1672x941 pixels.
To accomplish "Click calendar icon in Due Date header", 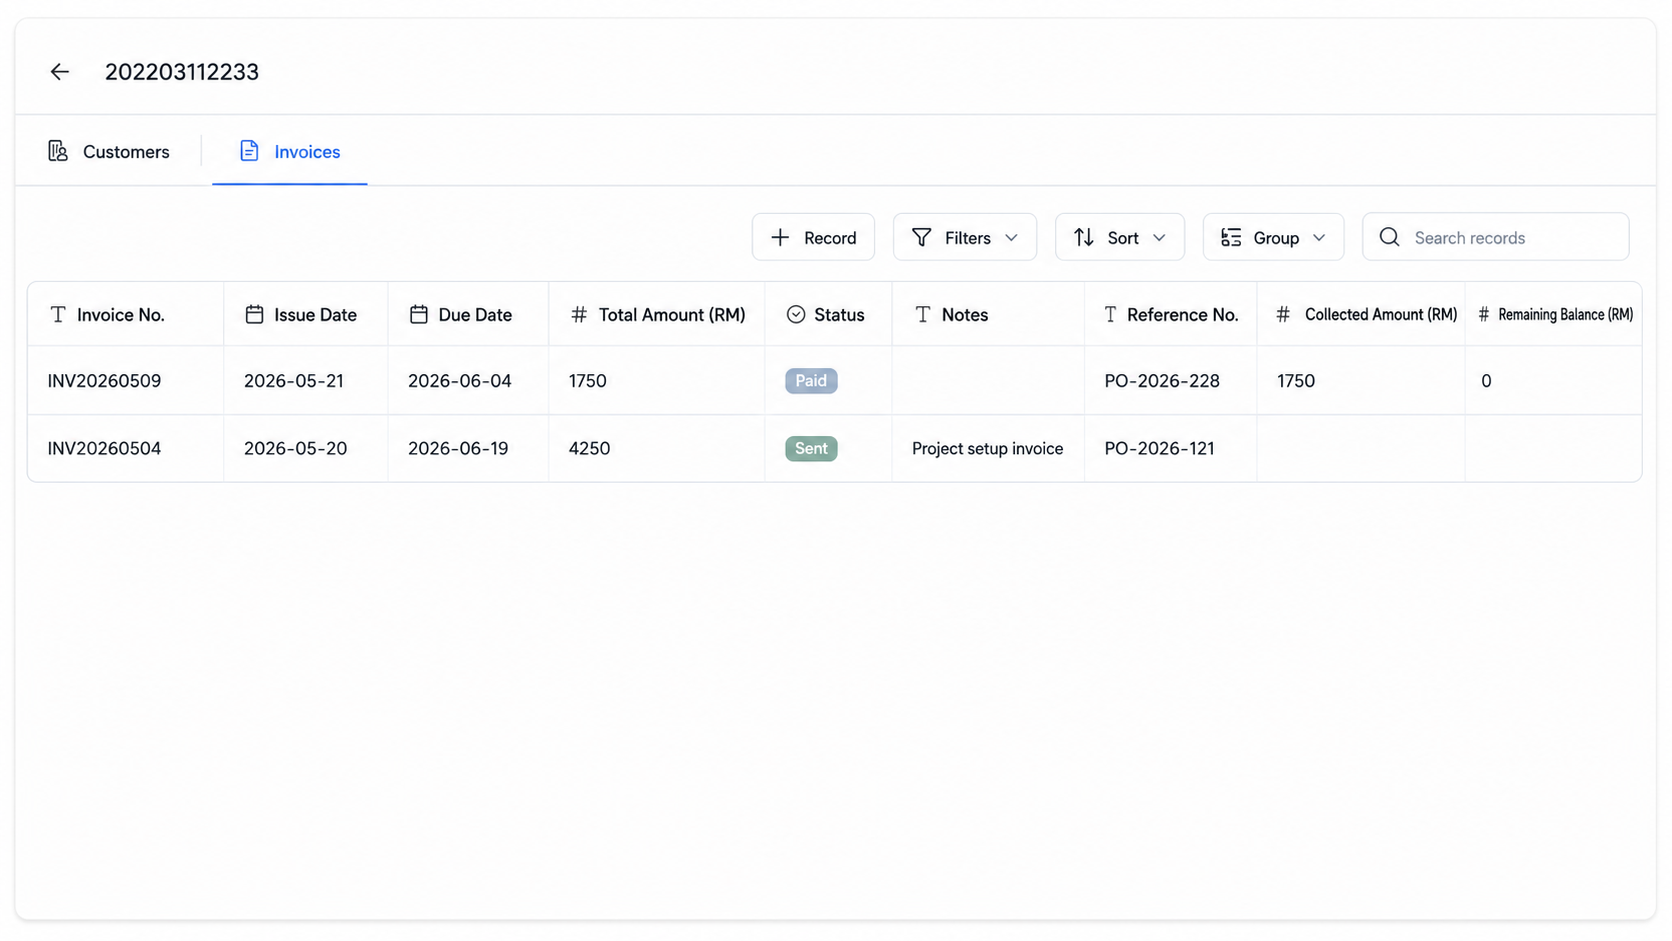I will (418, 314).
